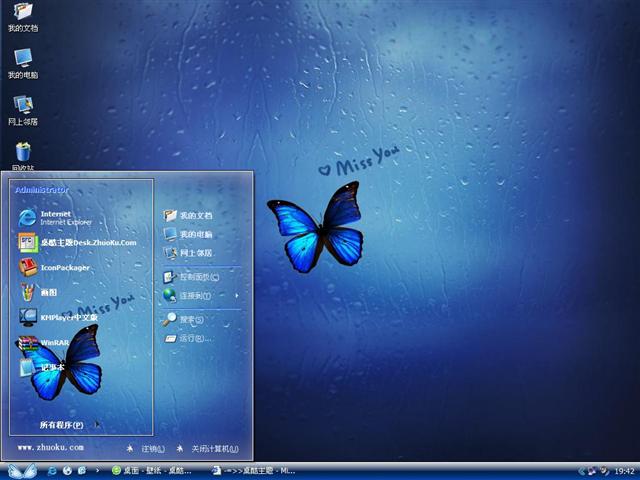Launch IconPackager from the Start menu

click(x=54, y=267)
